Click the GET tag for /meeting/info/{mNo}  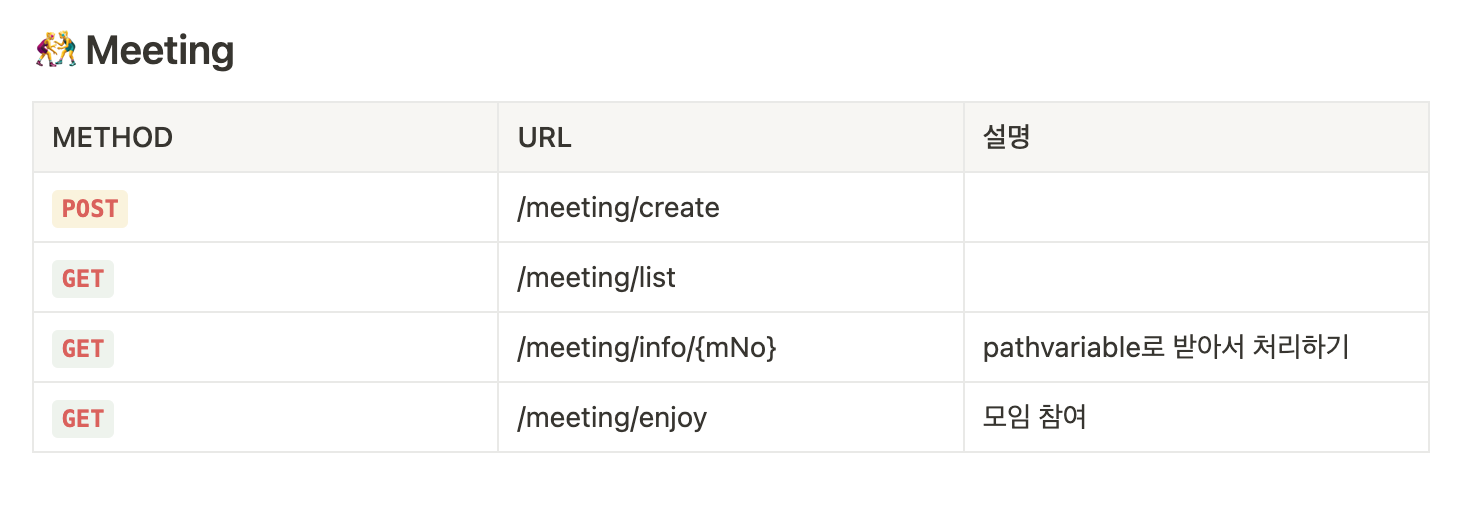point(83,348)
